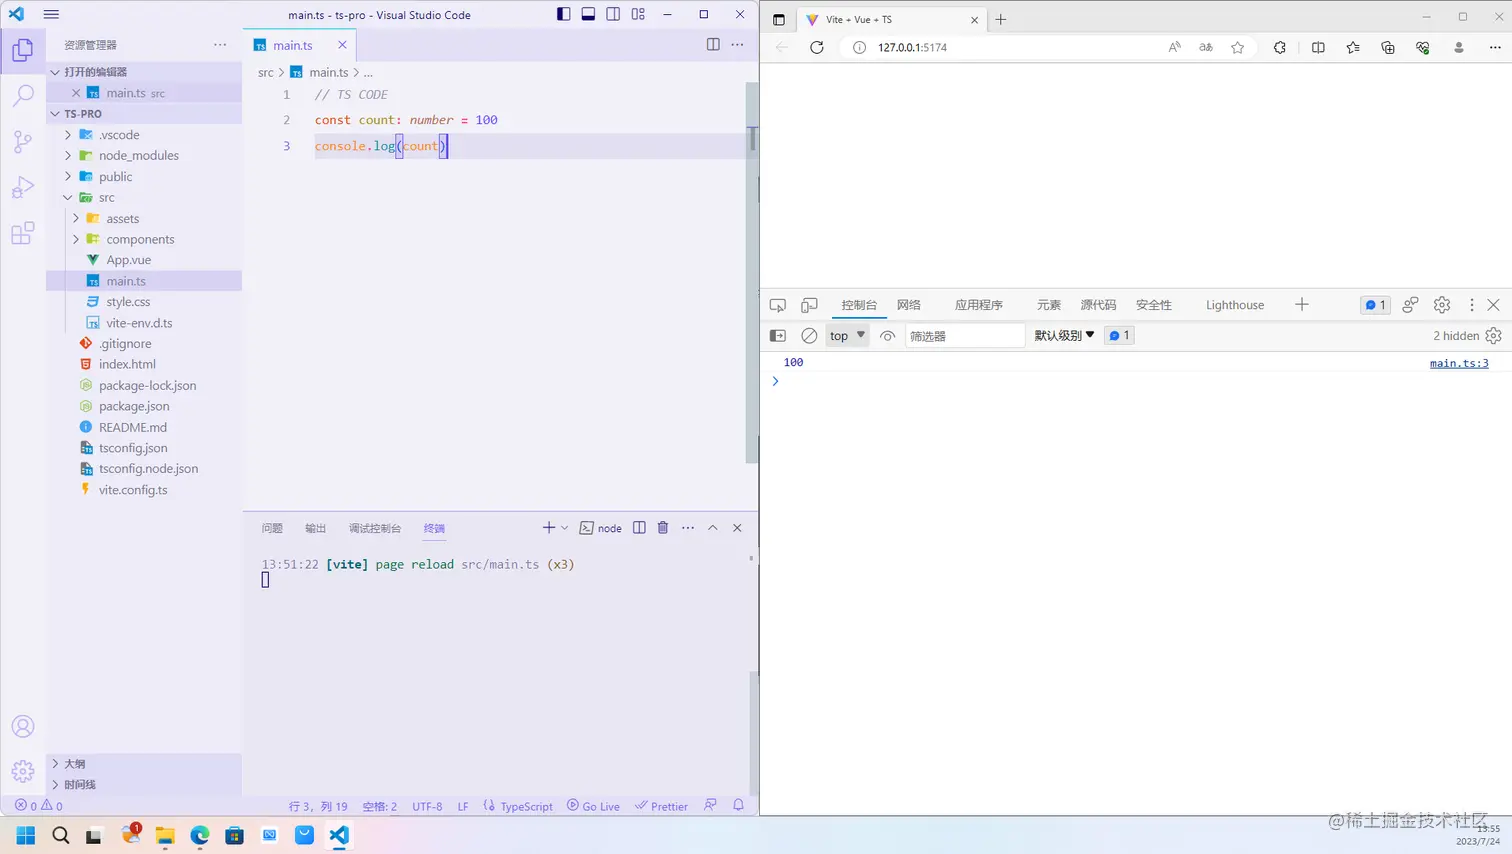Switch to the 元素 DevTools tab

tap(1049, 305)
